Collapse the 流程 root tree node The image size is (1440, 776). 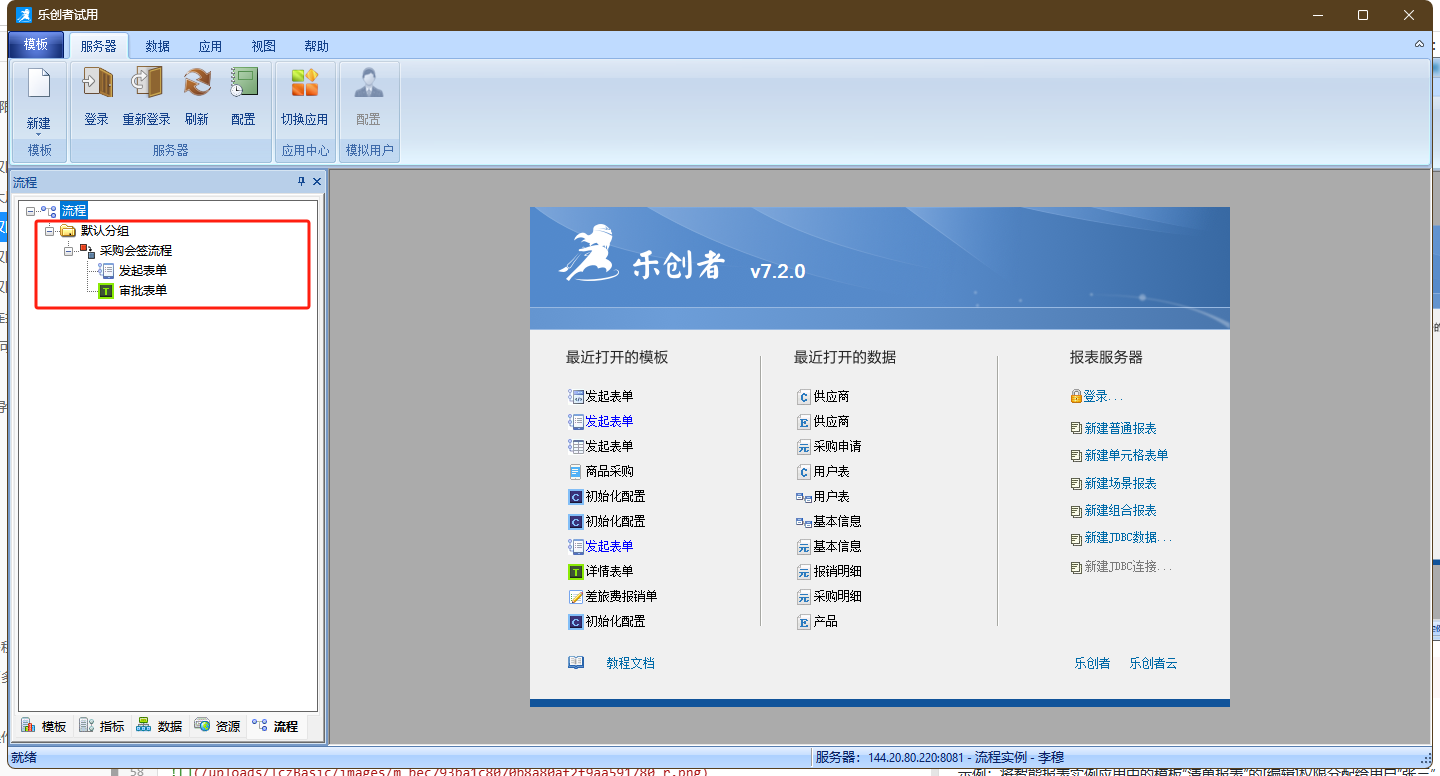(31, 211)
